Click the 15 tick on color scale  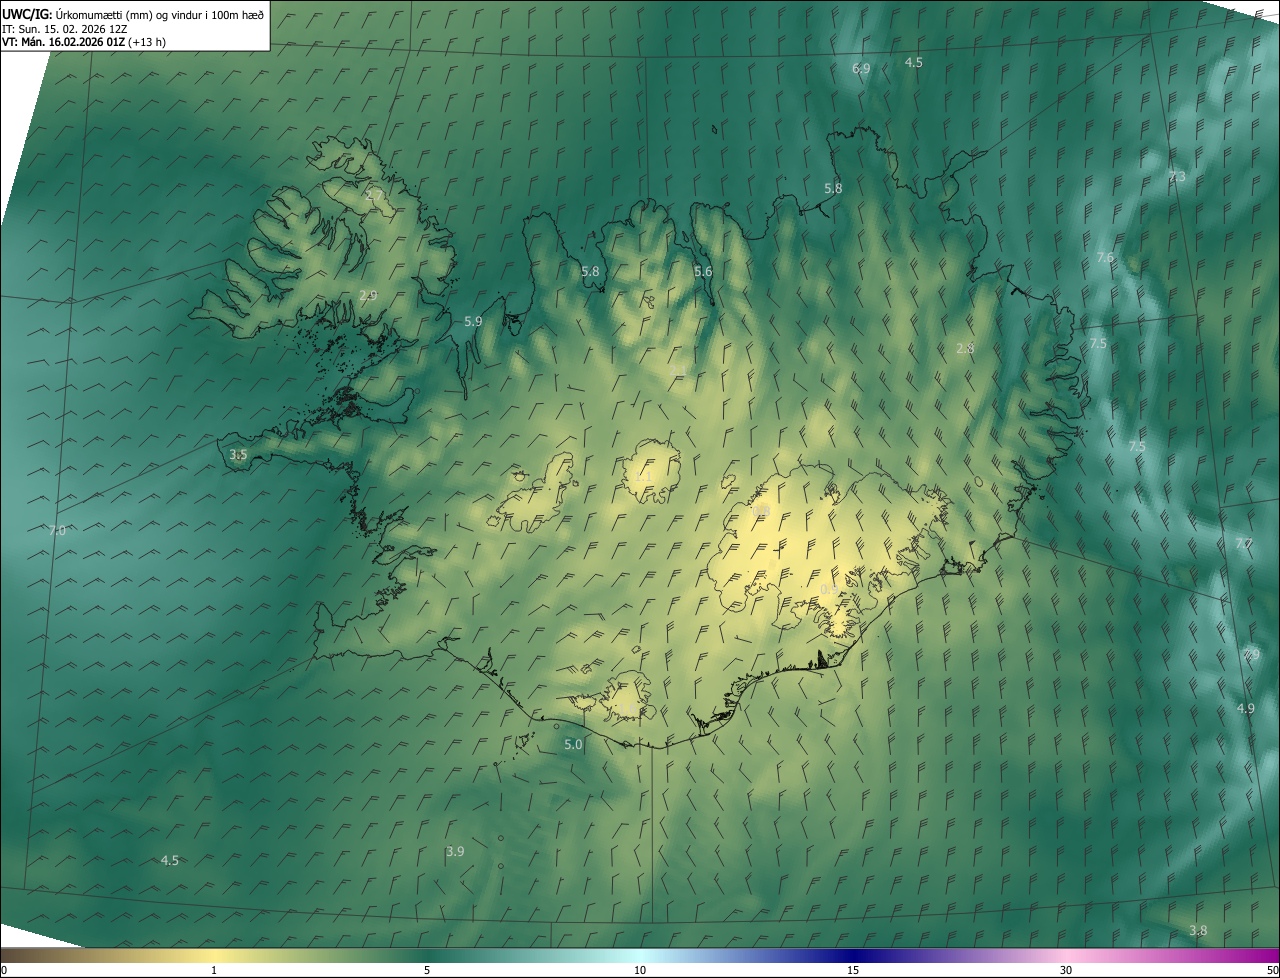click(x=853, y=971)
